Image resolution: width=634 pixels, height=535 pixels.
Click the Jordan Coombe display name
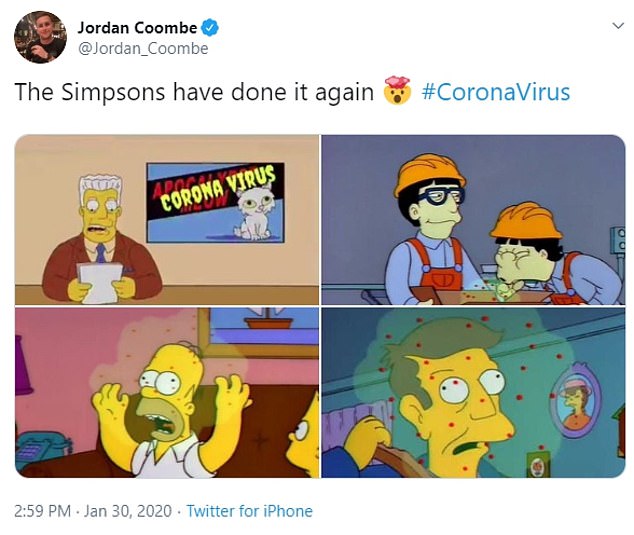coord(137,27)
